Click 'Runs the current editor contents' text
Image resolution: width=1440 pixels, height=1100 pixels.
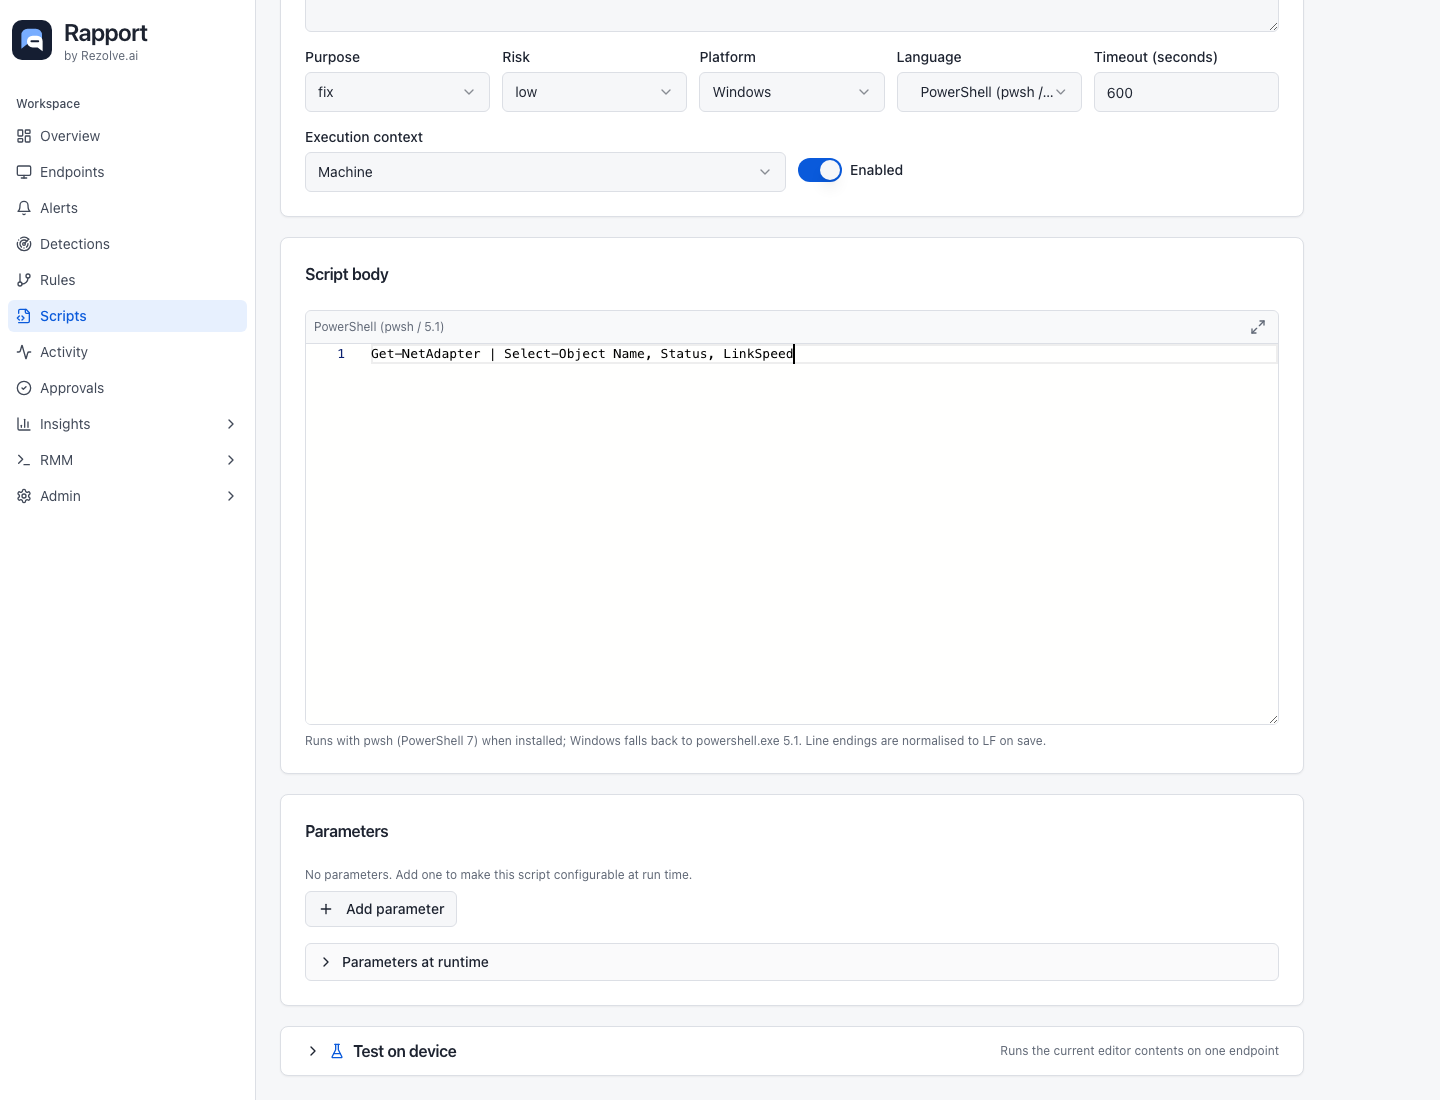(1139, 1051)
